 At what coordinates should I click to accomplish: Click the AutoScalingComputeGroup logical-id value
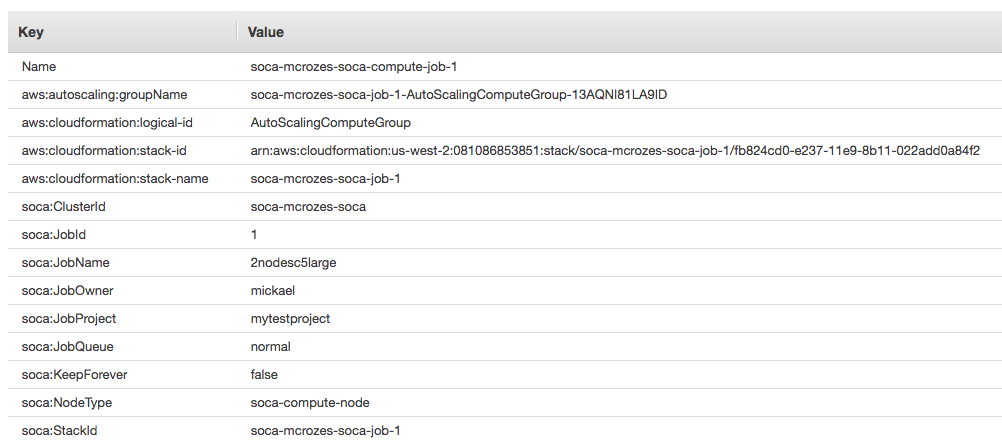click(330, 123)
